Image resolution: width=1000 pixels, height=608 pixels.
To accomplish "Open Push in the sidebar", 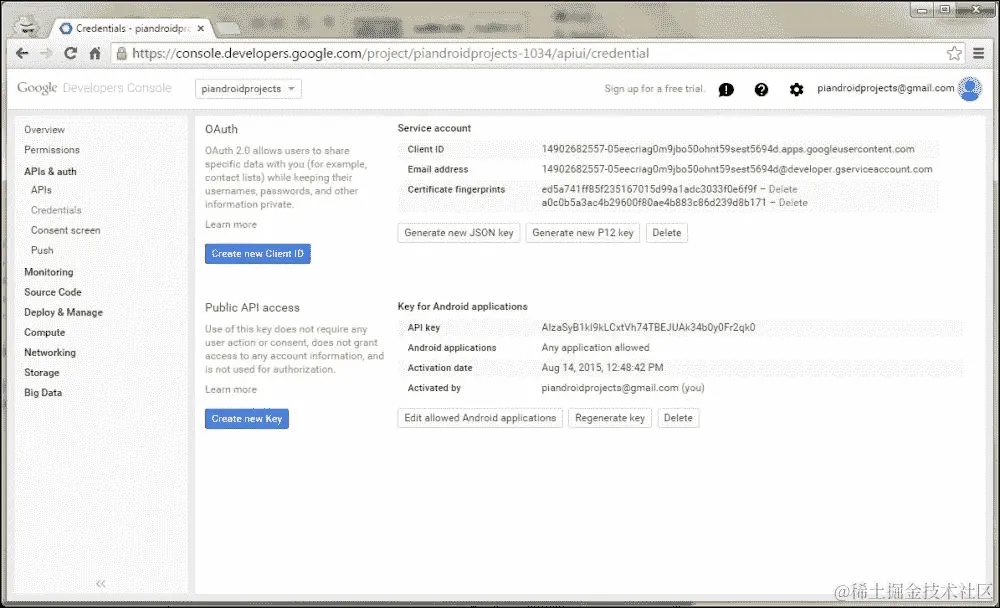I will pyautogui.click(x=42, y=250).
